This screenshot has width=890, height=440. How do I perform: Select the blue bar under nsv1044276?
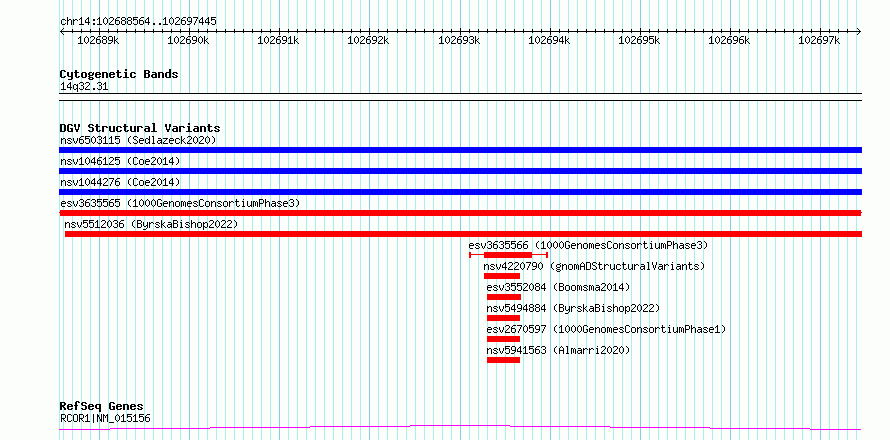[460, 192]
